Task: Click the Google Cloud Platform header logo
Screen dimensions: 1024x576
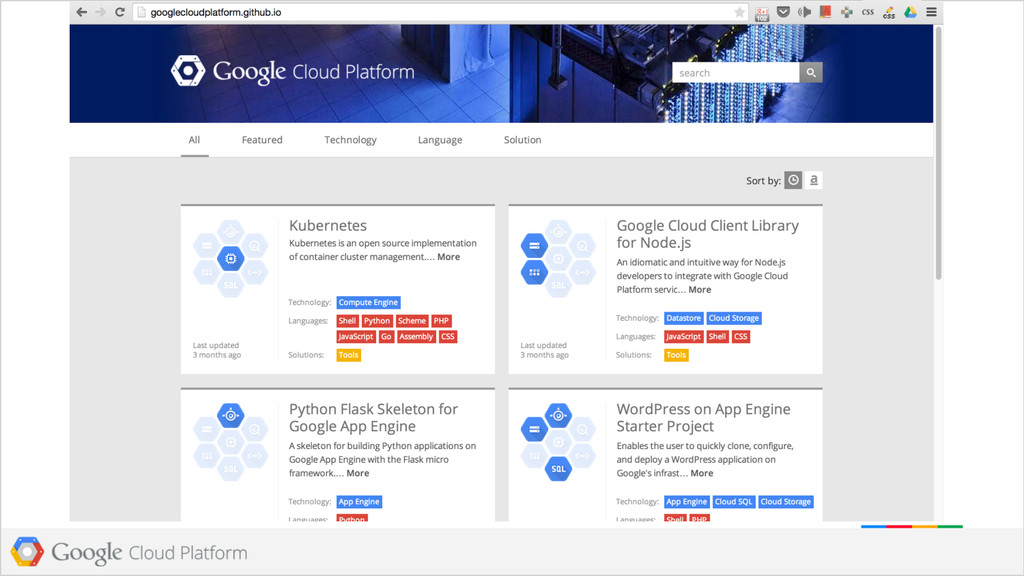Action: pyautogui.click(x=293, y=71)
